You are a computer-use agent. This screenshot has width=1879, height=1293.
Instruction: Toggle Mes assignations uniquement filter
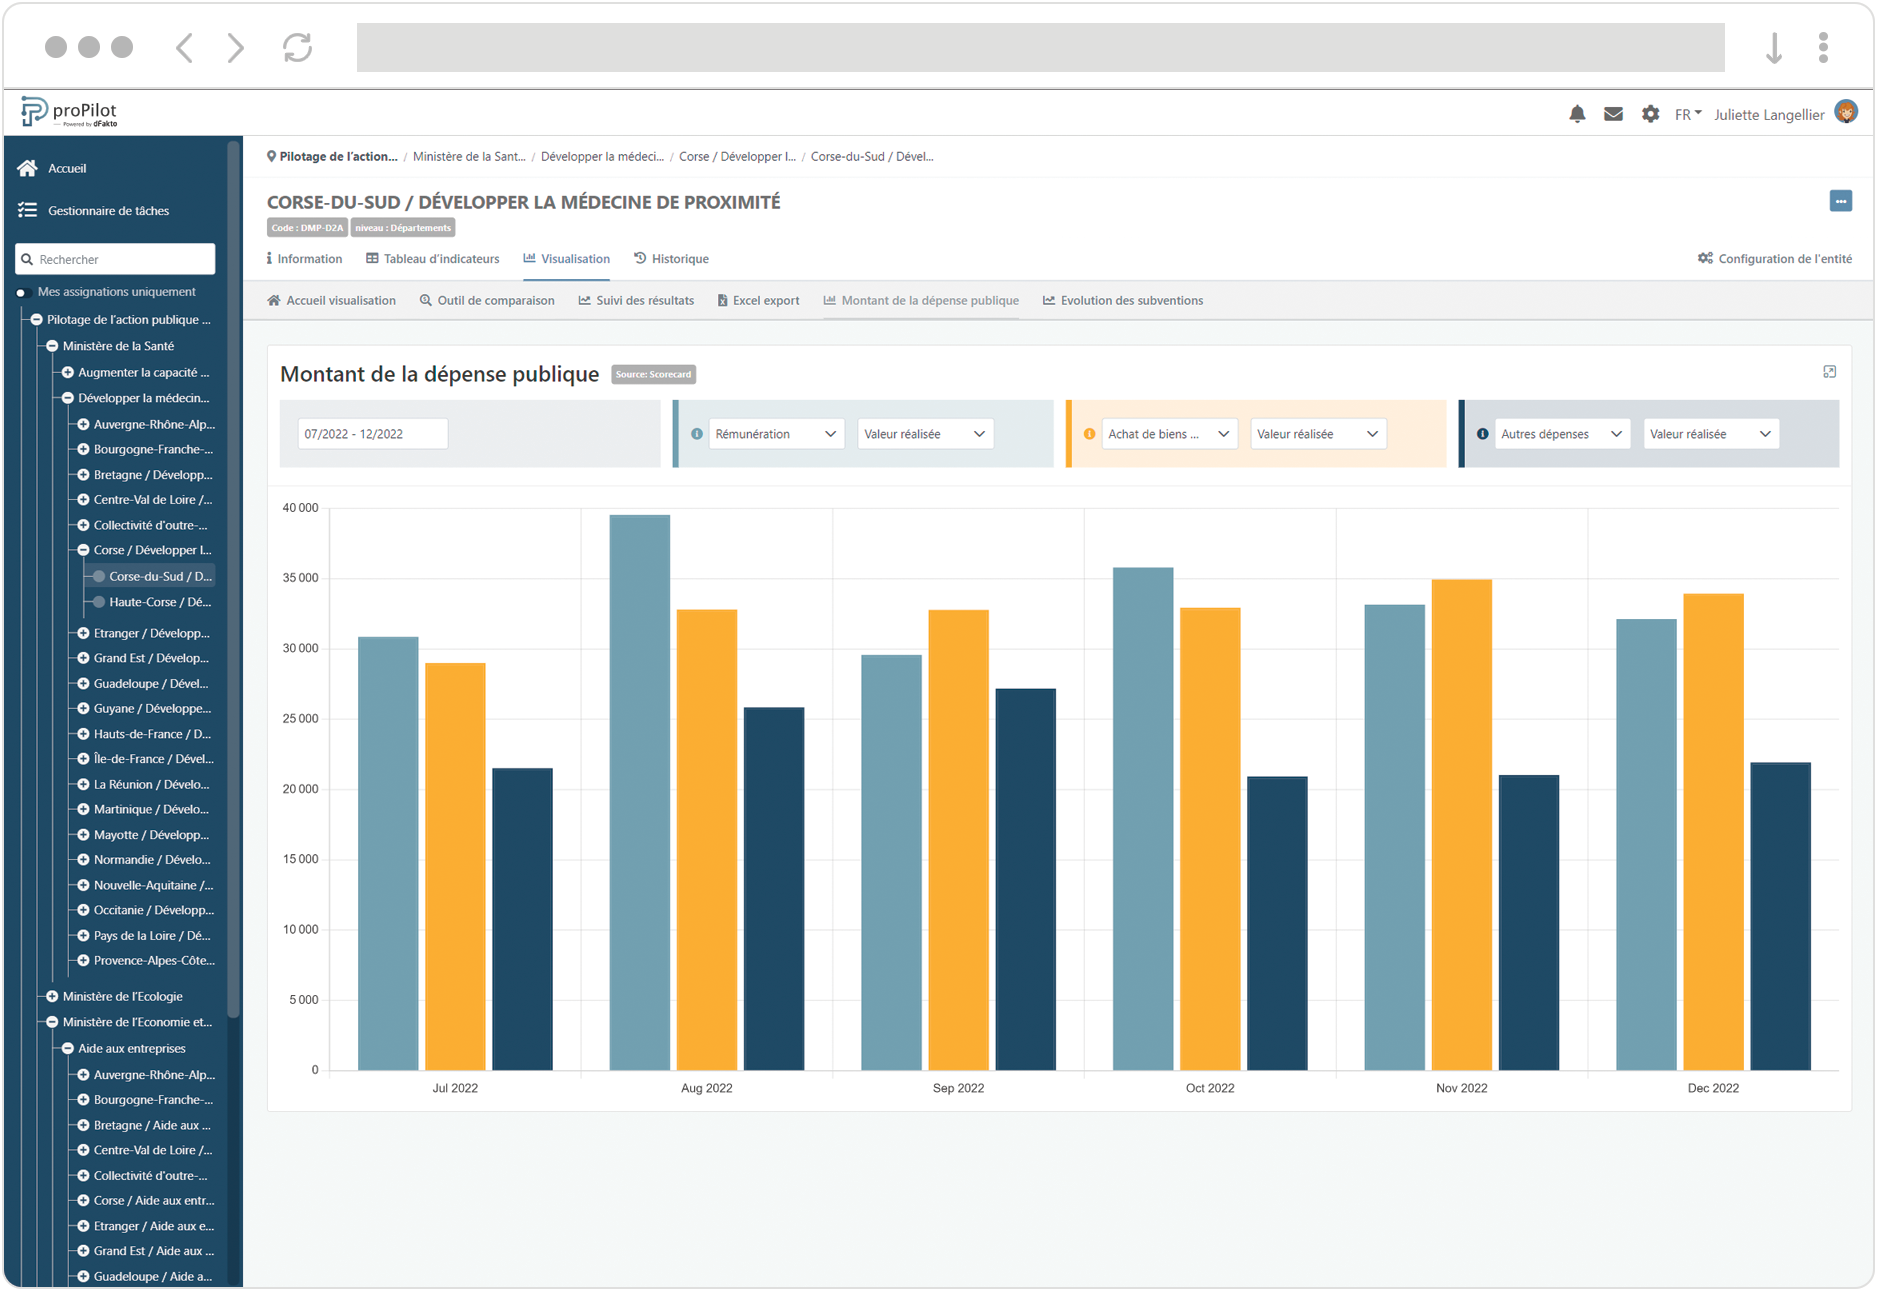(x=21, y=293)
